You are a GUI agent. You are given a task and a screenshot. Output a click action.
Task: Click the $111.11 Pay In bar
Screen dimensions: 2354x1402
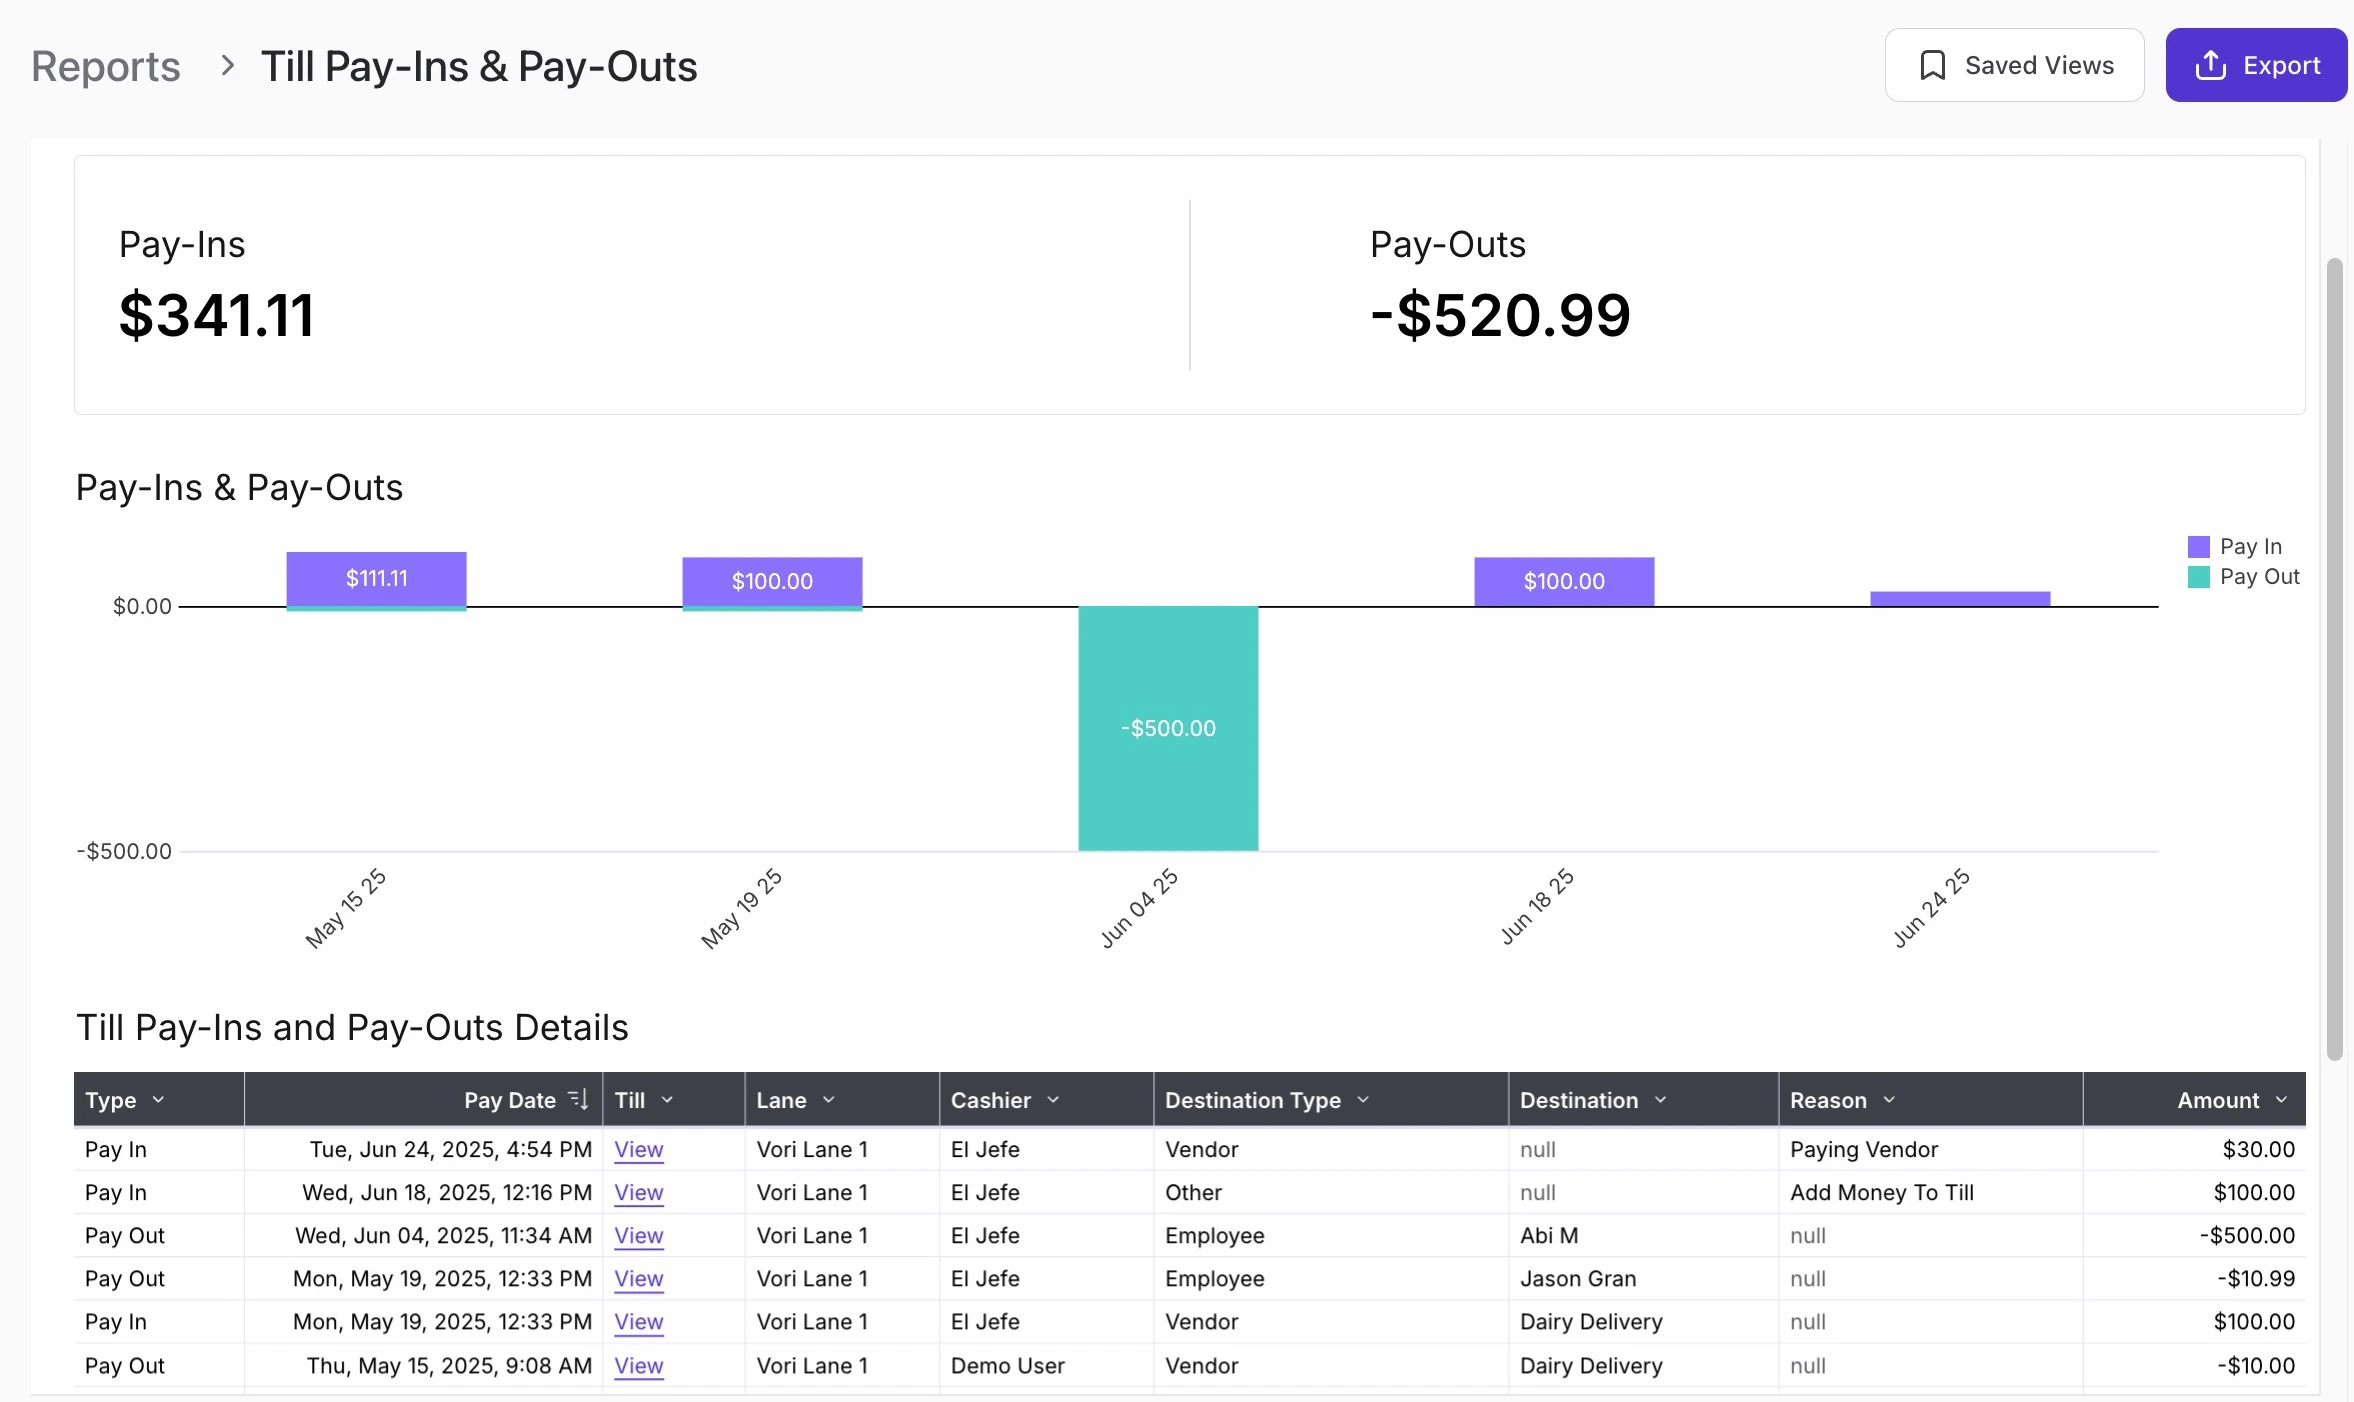(x=376, y=578)
